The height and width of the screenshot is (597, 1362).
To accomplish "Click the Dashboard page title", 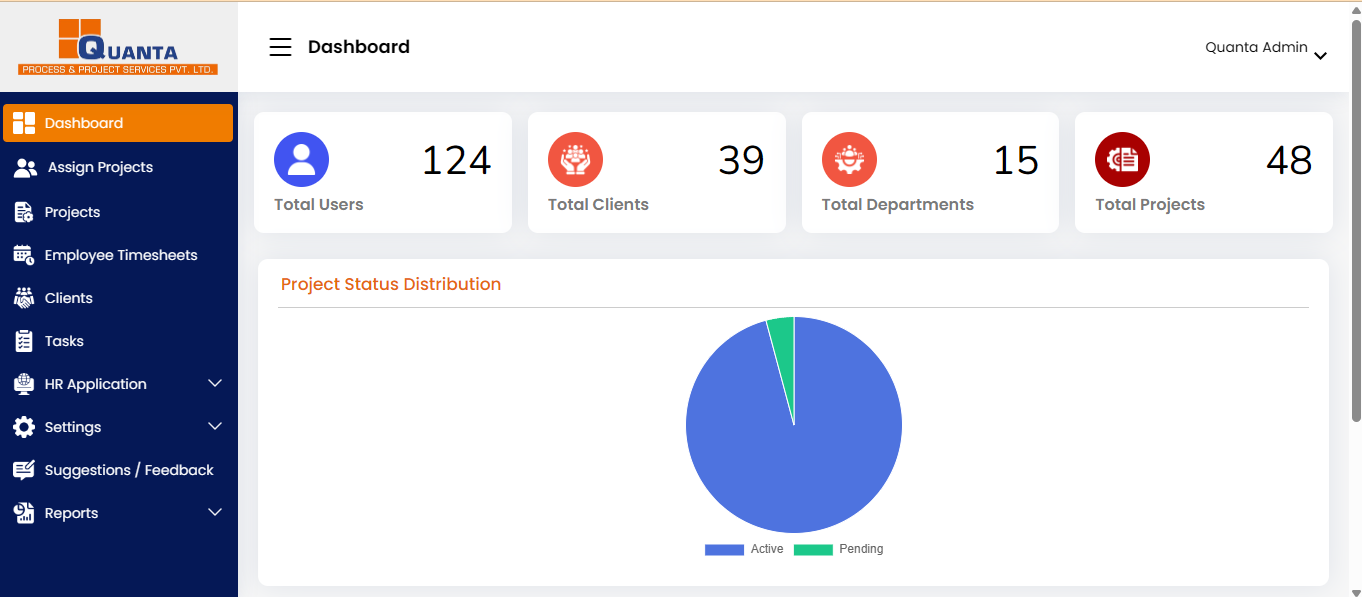I will tap(359, 47).
